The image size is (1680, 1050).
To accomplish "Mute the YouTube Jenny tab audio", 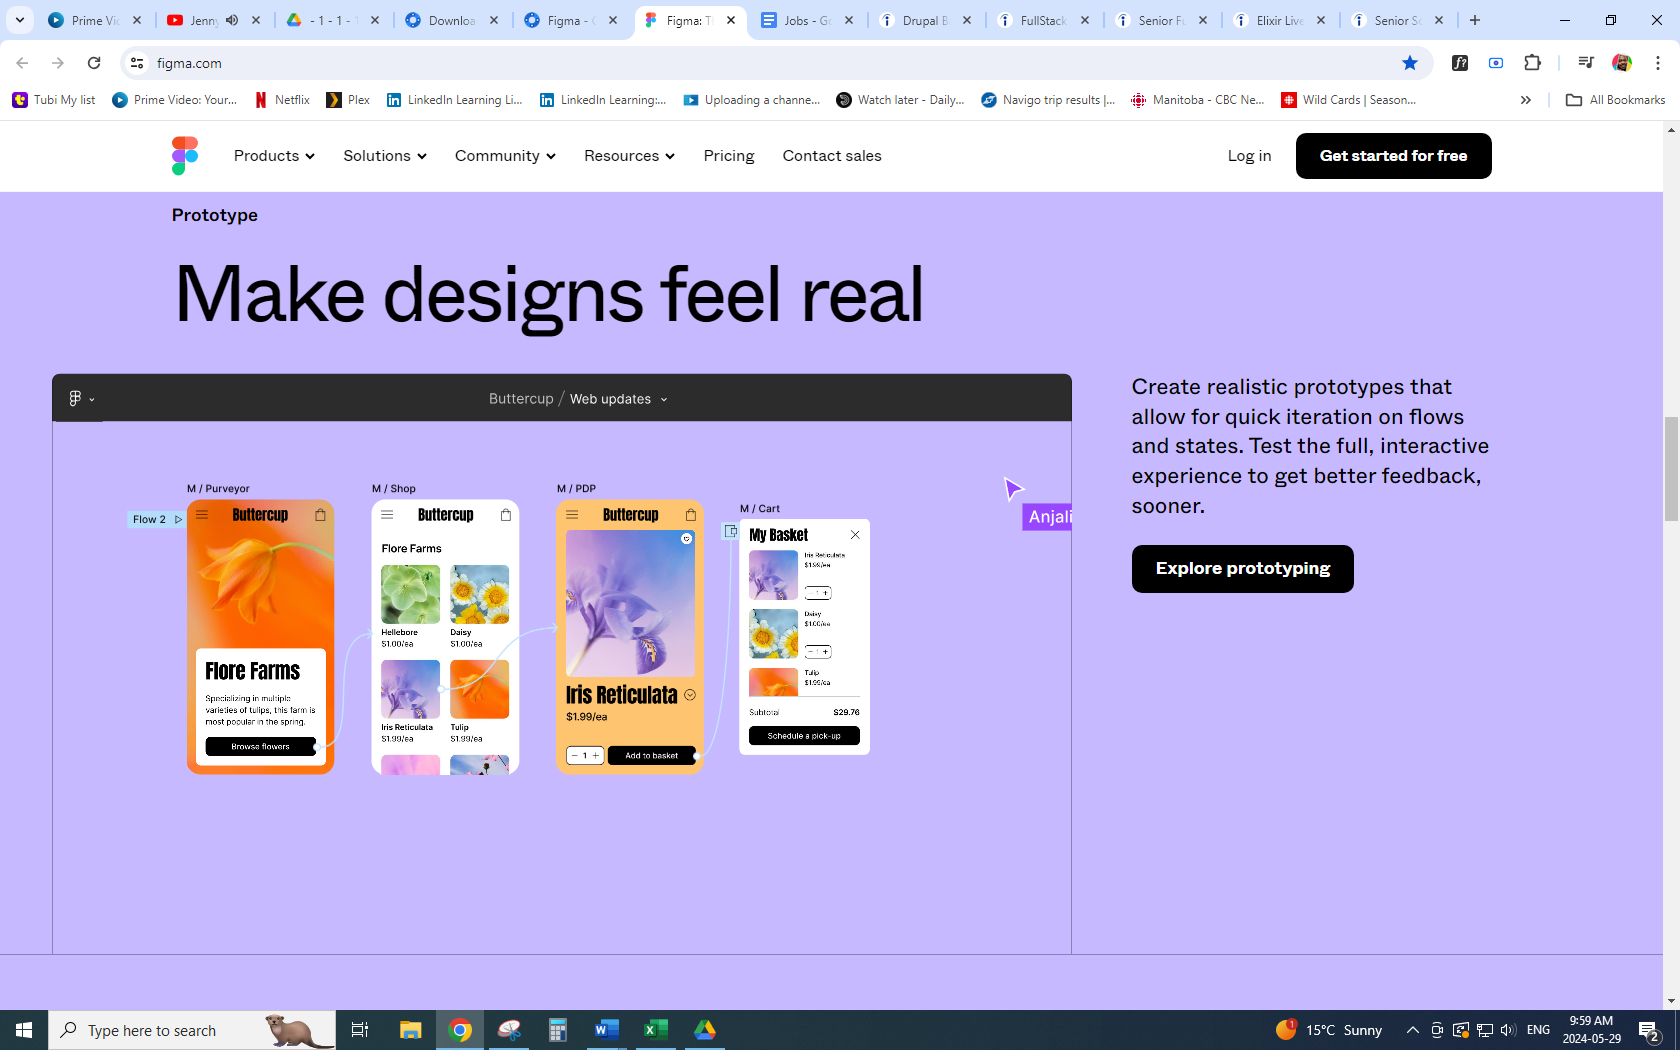I will 232,20.
